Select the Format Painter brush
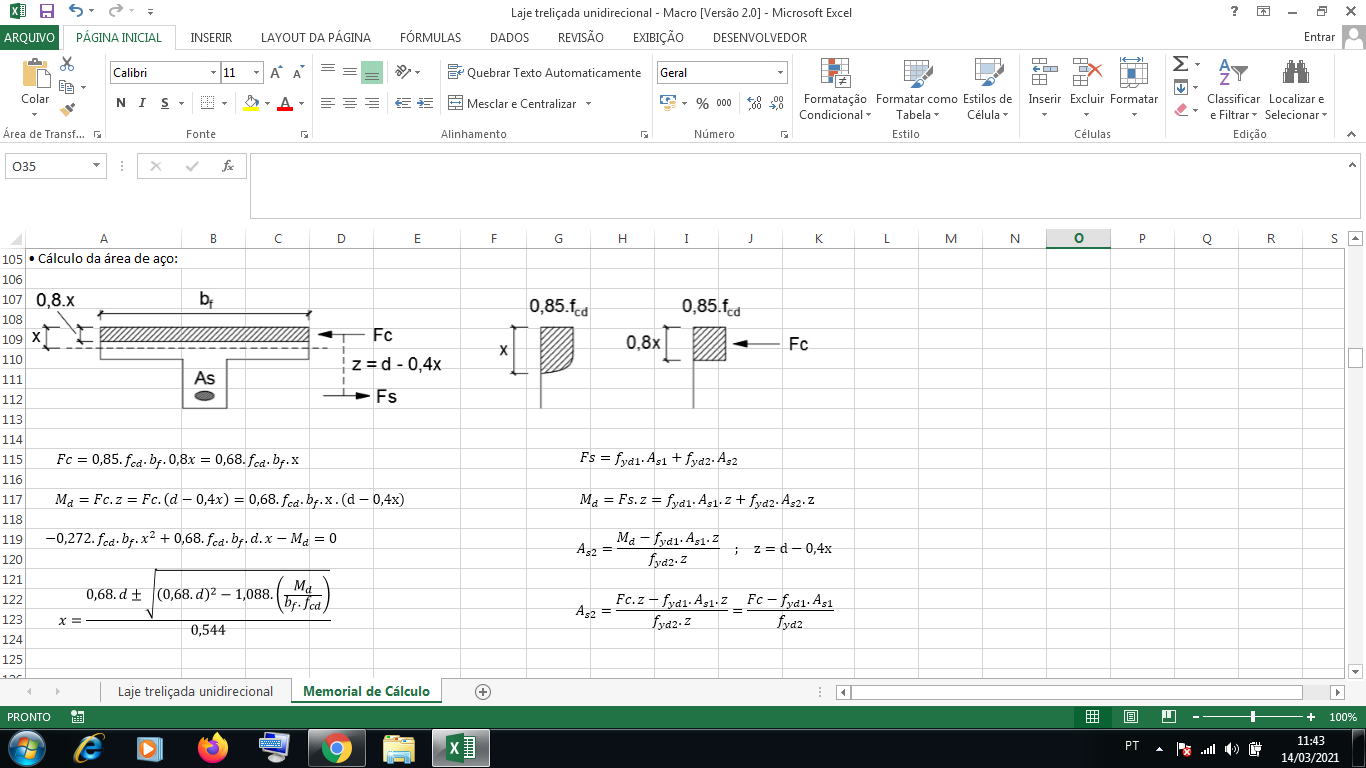This screenshot has width=1366, height=768. [67, 109]
